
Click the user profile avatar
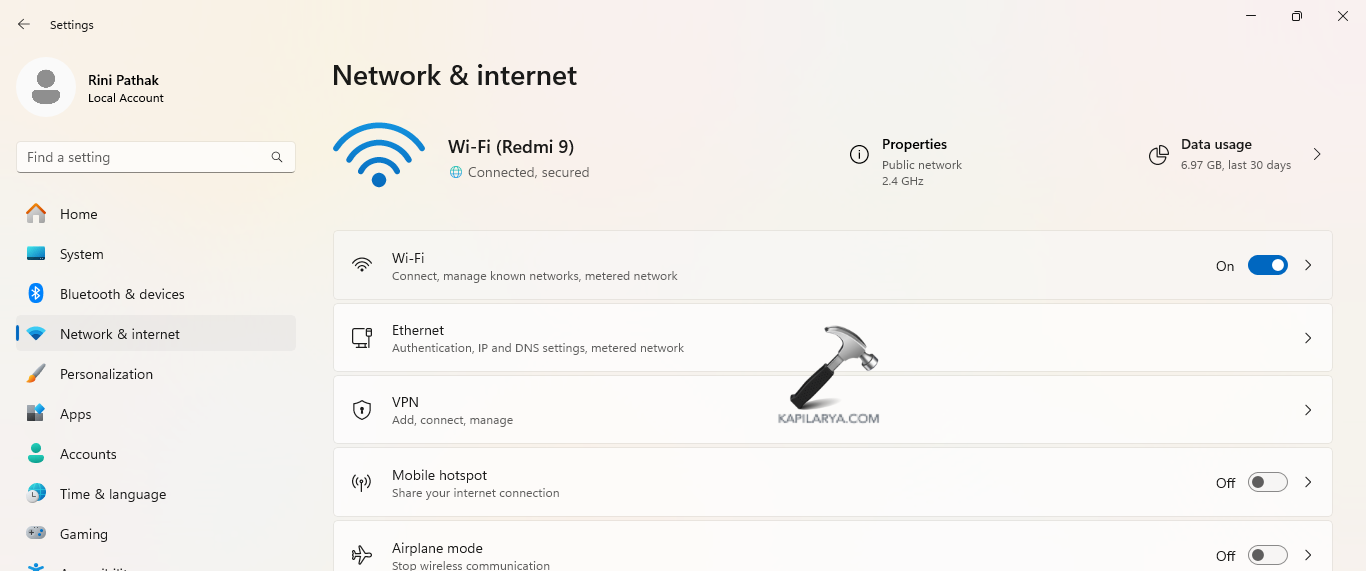[x=46, y=87]
